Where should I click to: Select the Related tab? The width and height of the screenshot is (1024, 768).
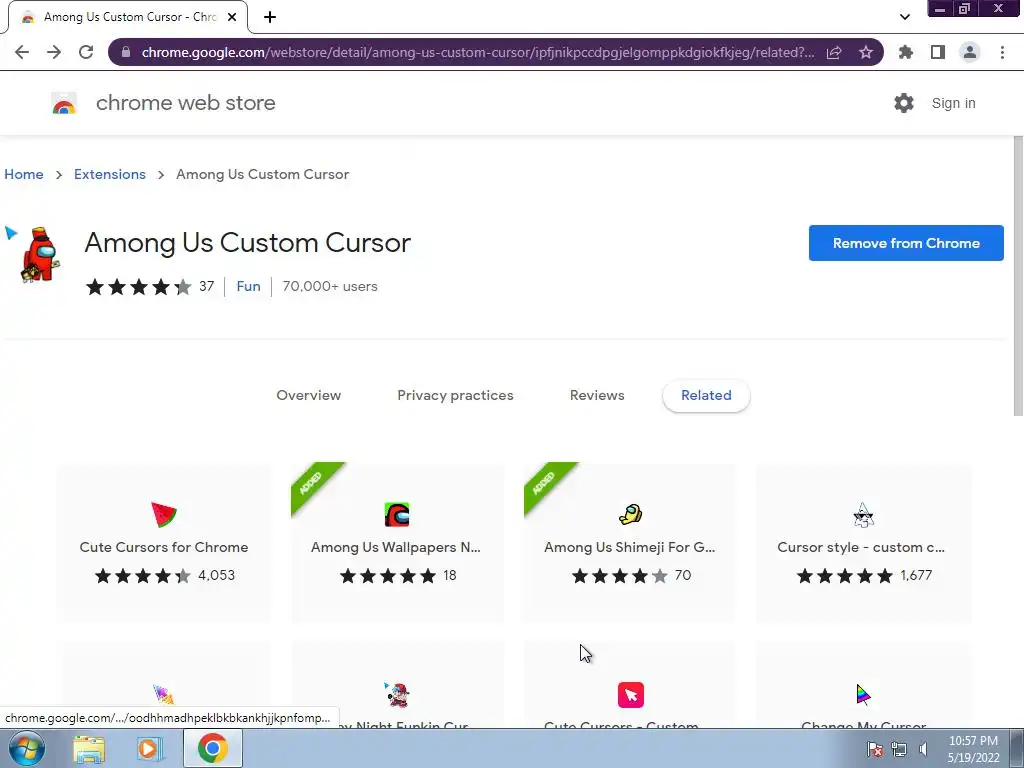(706, 395)
